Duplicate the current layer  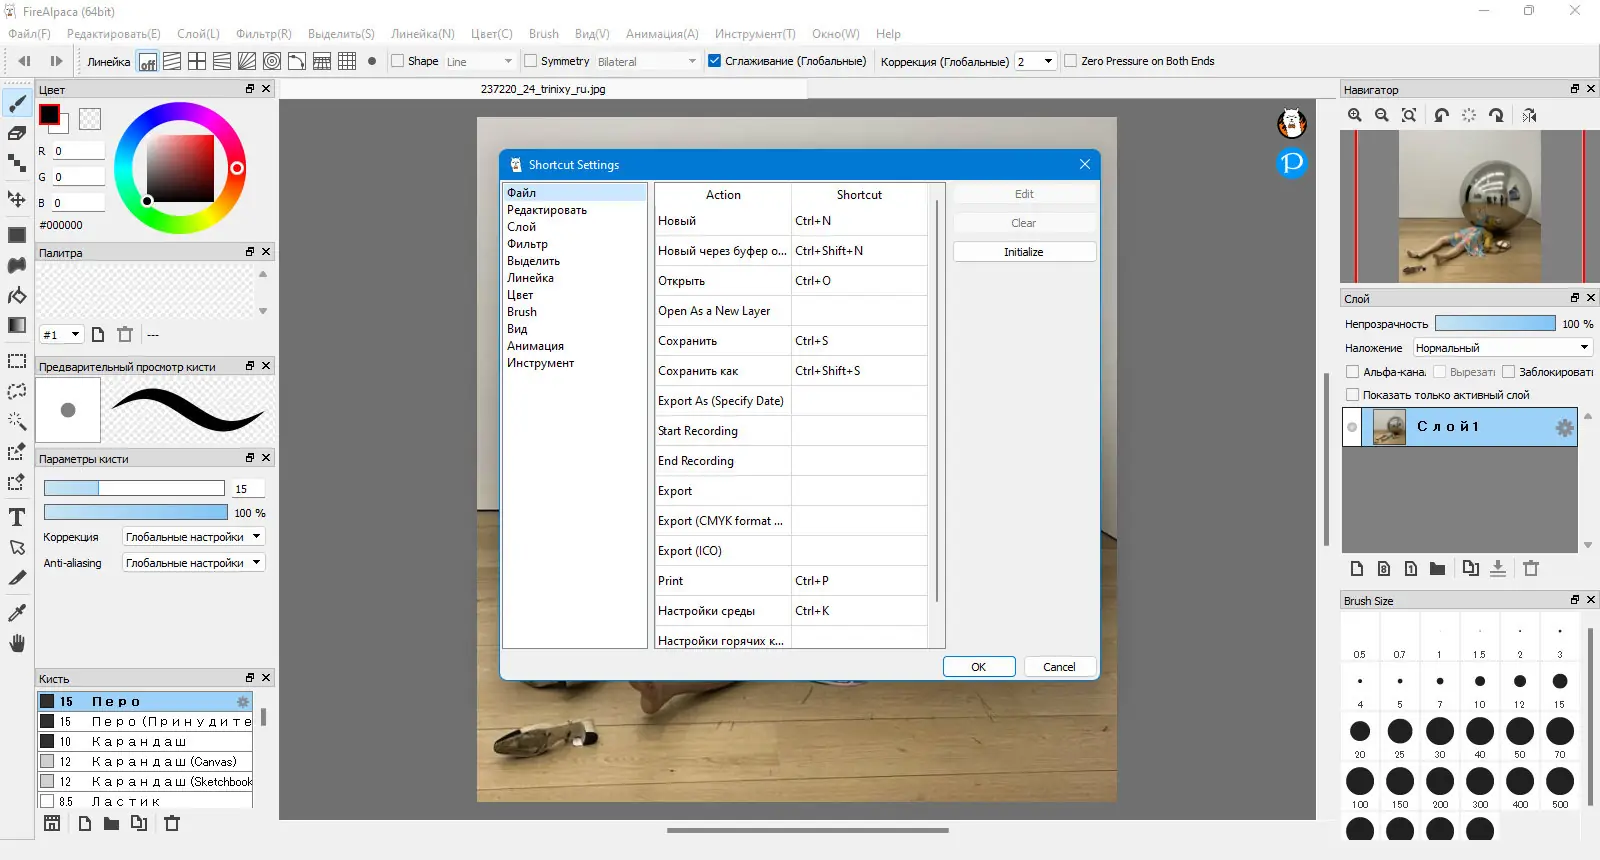point(1470,568)
